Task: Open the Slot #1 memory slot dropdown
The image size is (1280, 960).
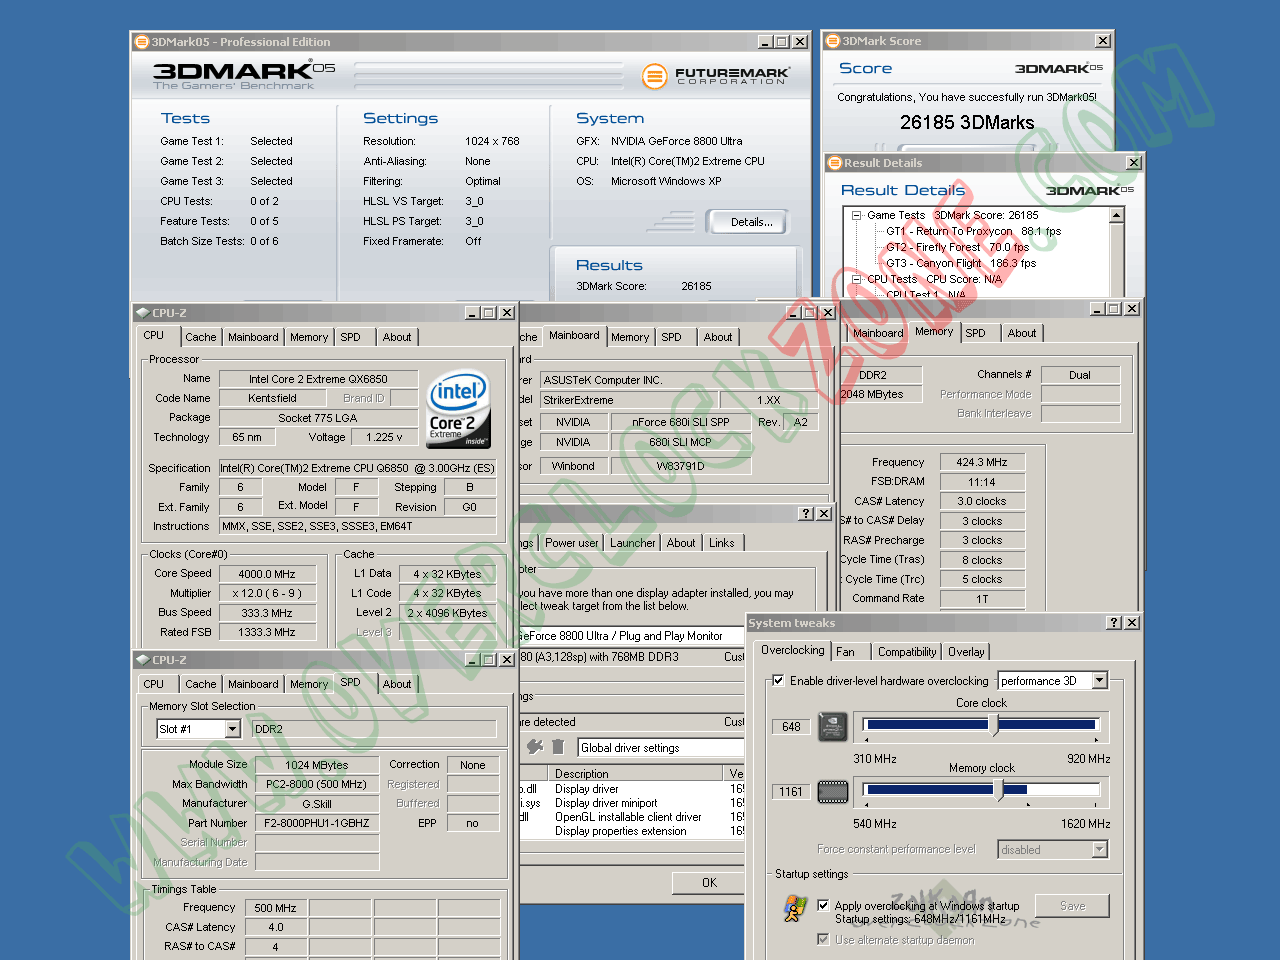Action: [x=233, y=729]
